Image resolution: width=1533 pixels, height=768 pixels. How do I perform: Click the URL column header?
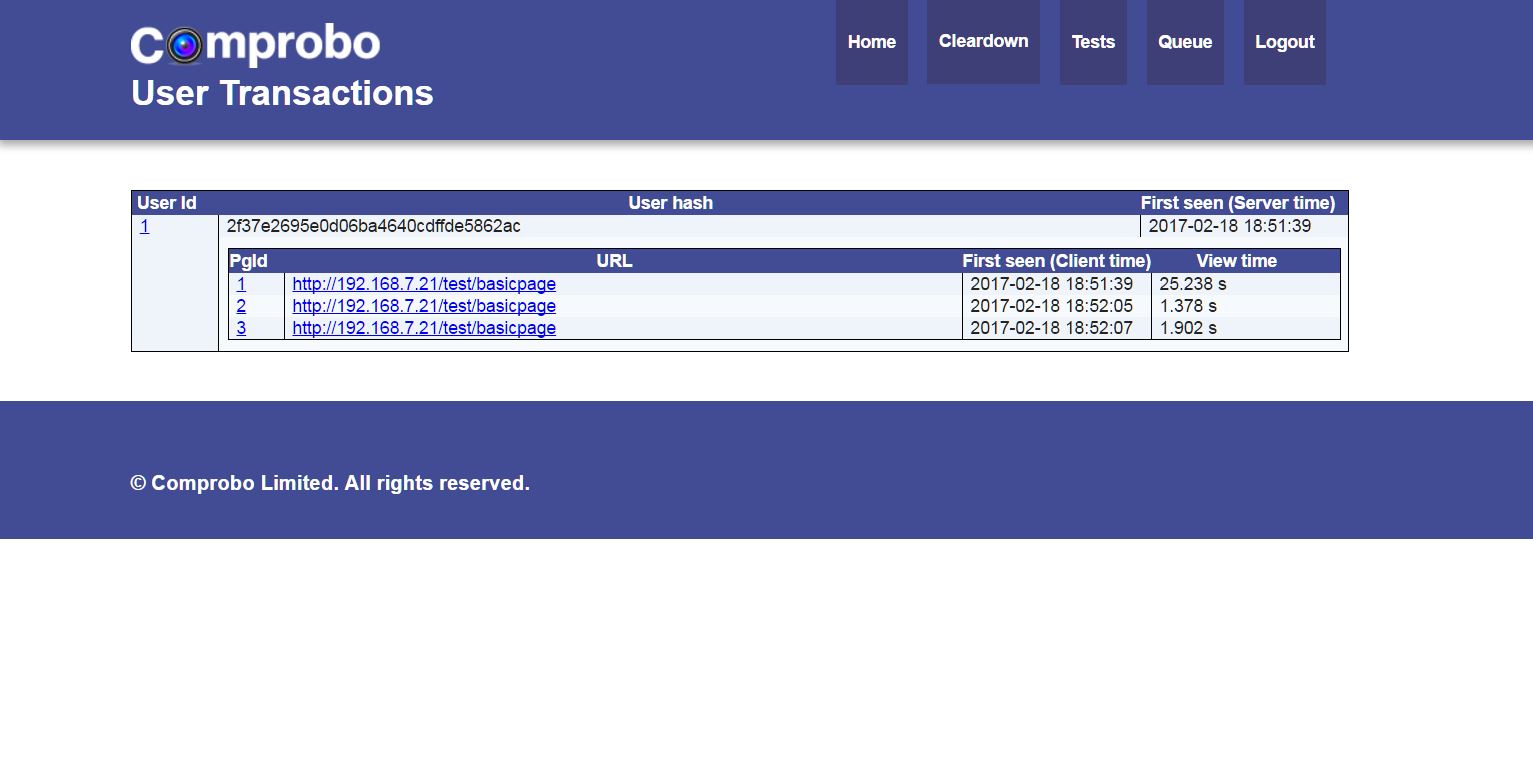tap(615, 261)
